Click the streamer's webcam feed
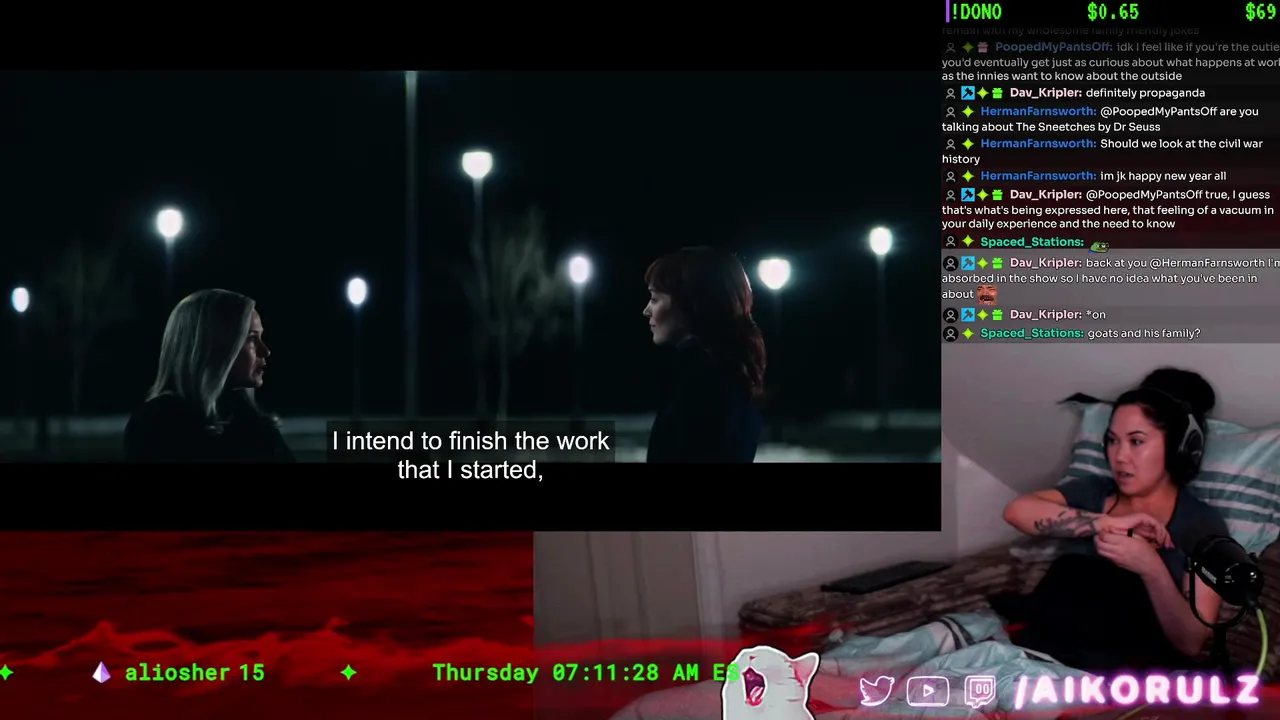 pos(1110,530)
